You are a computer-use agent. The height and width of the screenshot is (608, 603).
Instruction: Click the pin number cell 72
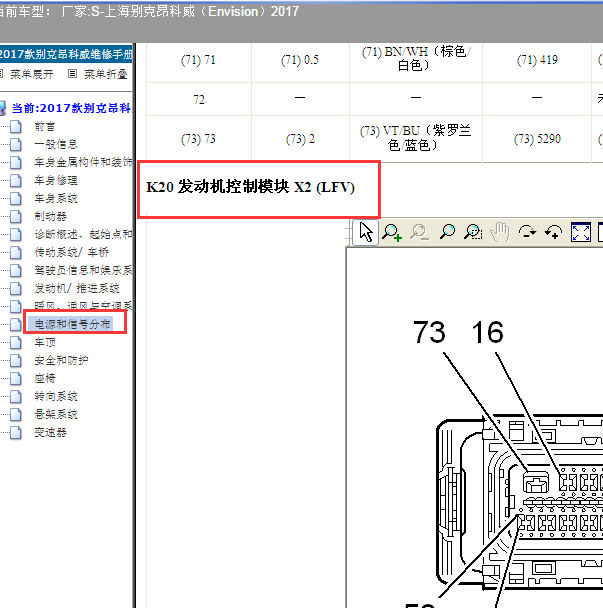pos(199,100)
